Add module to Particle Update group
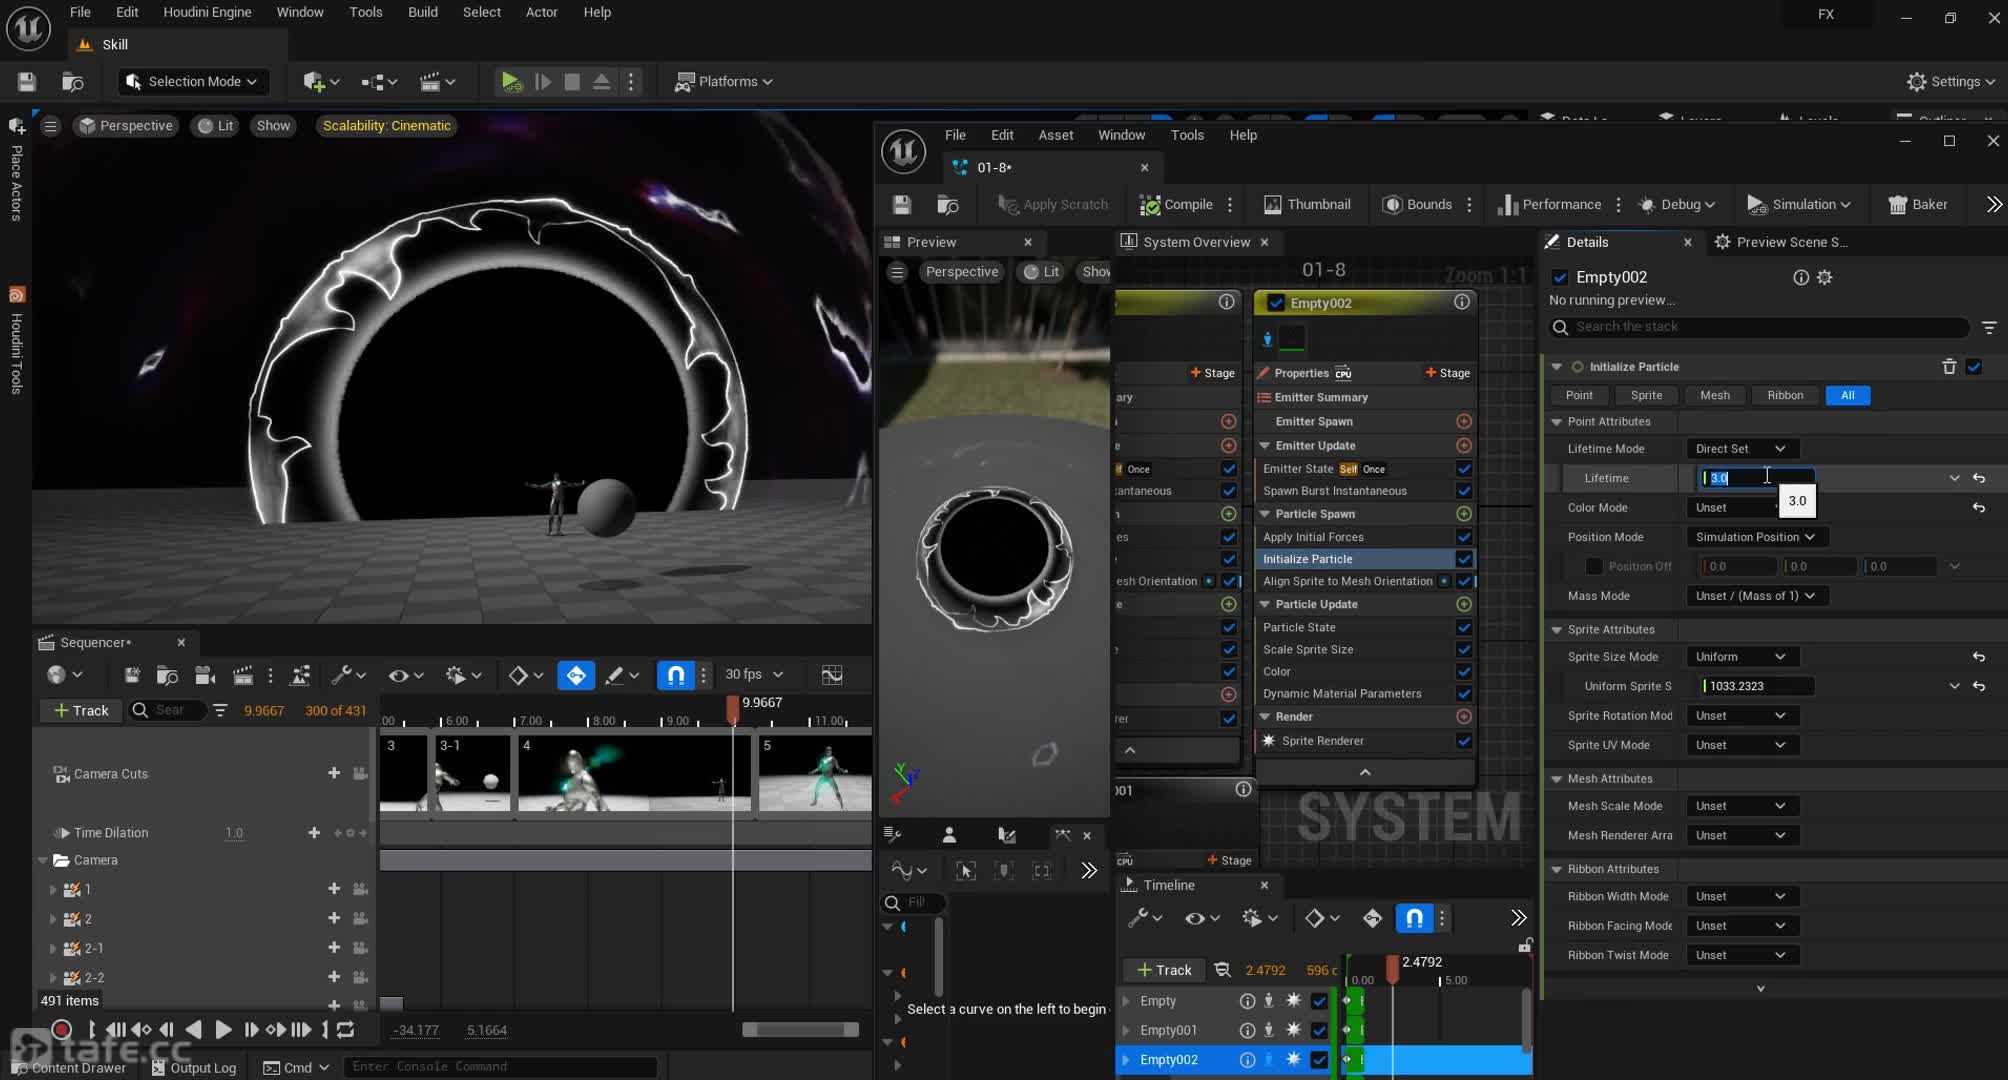The width and height of the screenshot is (2008, 1080). (1464, 604)
